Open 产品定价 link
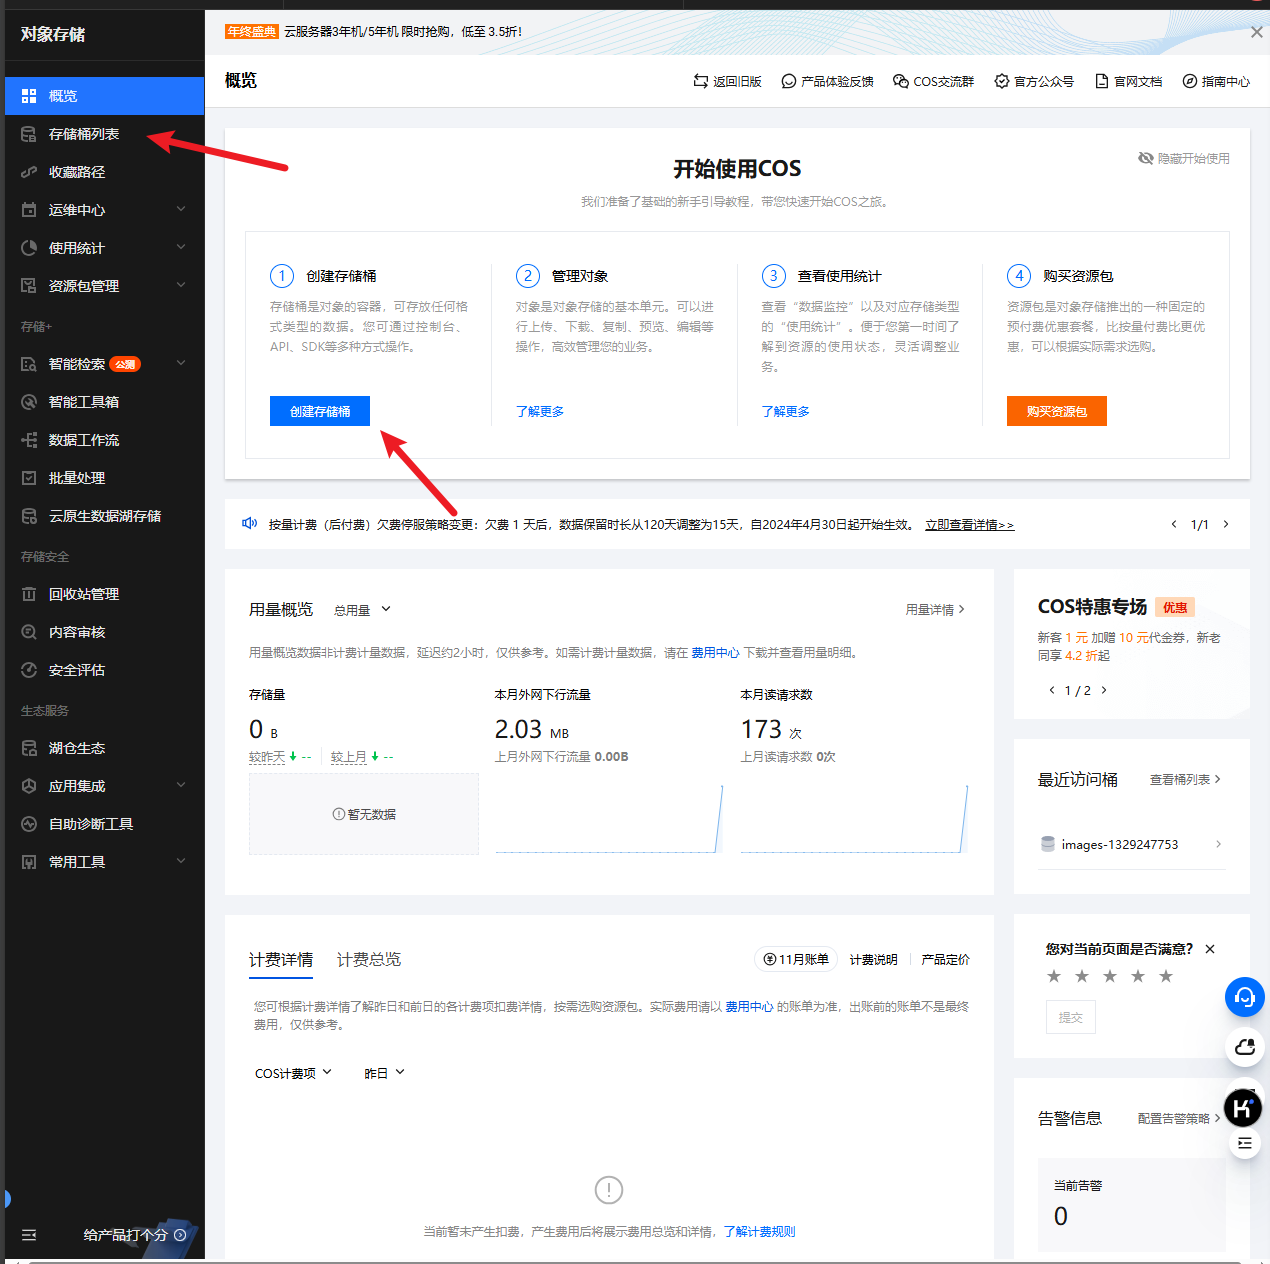This screenshot has width=1270, height=1264. (x=946, y=960)
